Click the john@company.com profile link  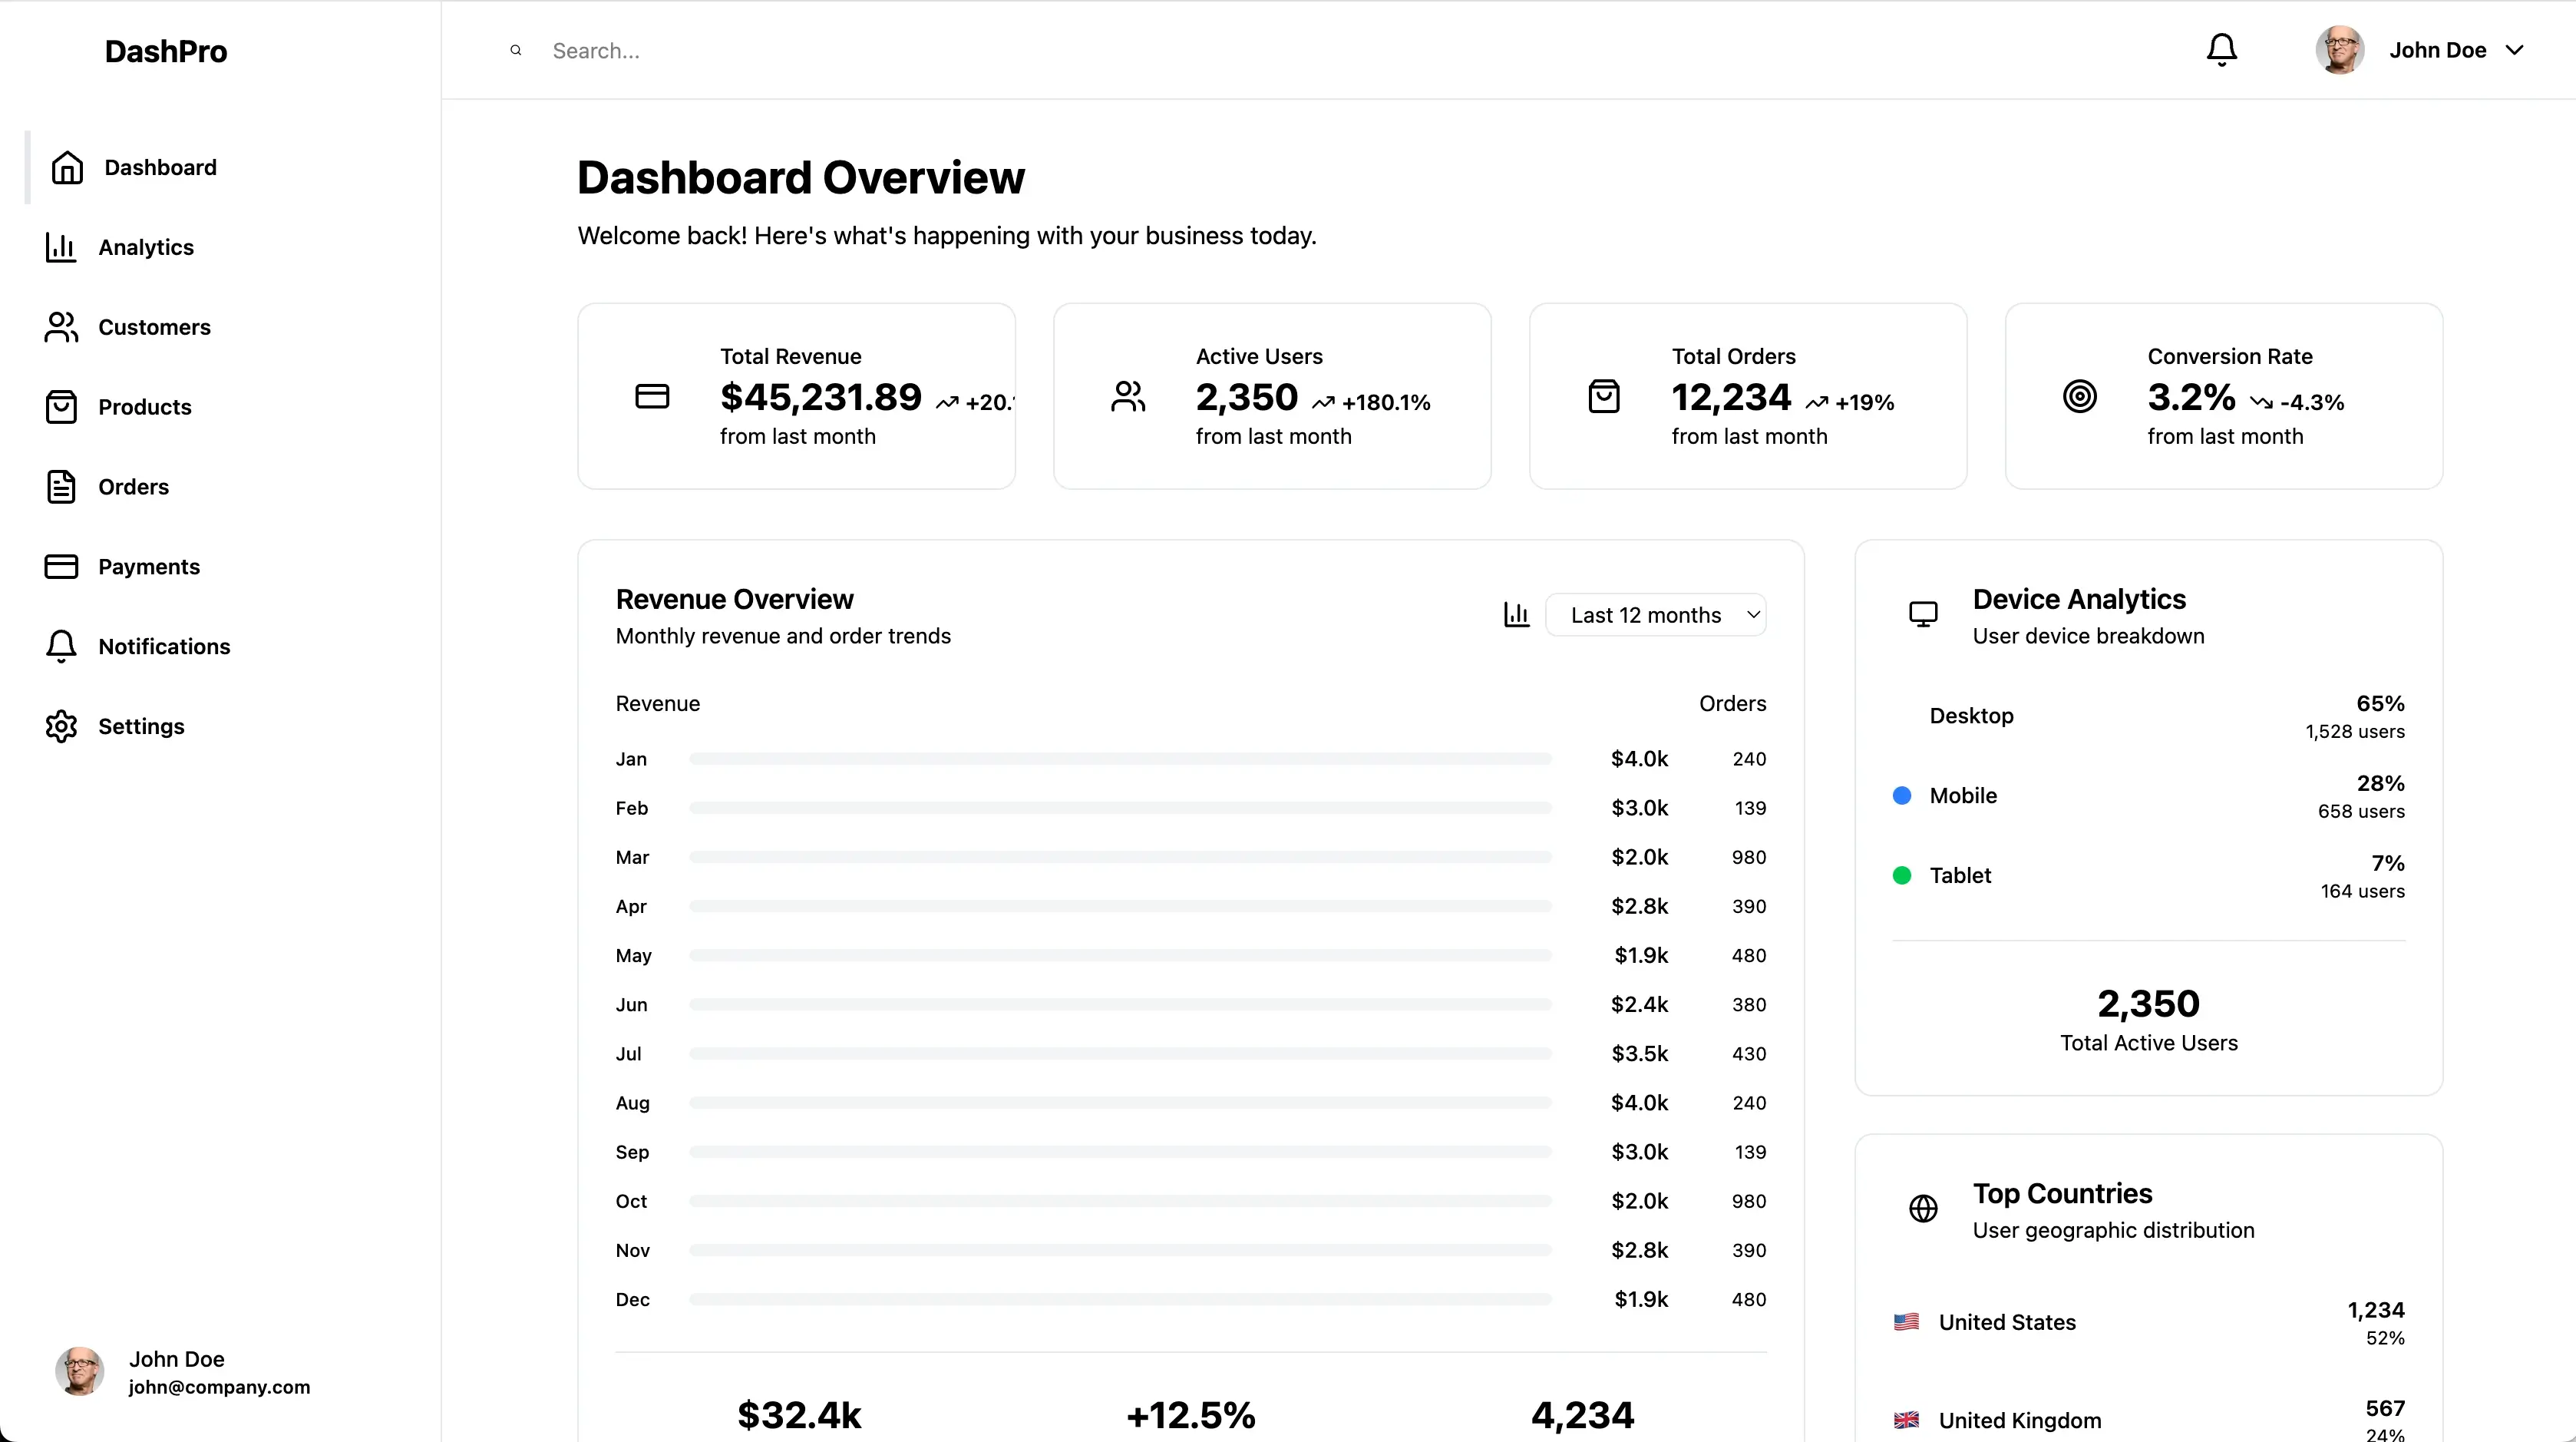click(219, 1387)
